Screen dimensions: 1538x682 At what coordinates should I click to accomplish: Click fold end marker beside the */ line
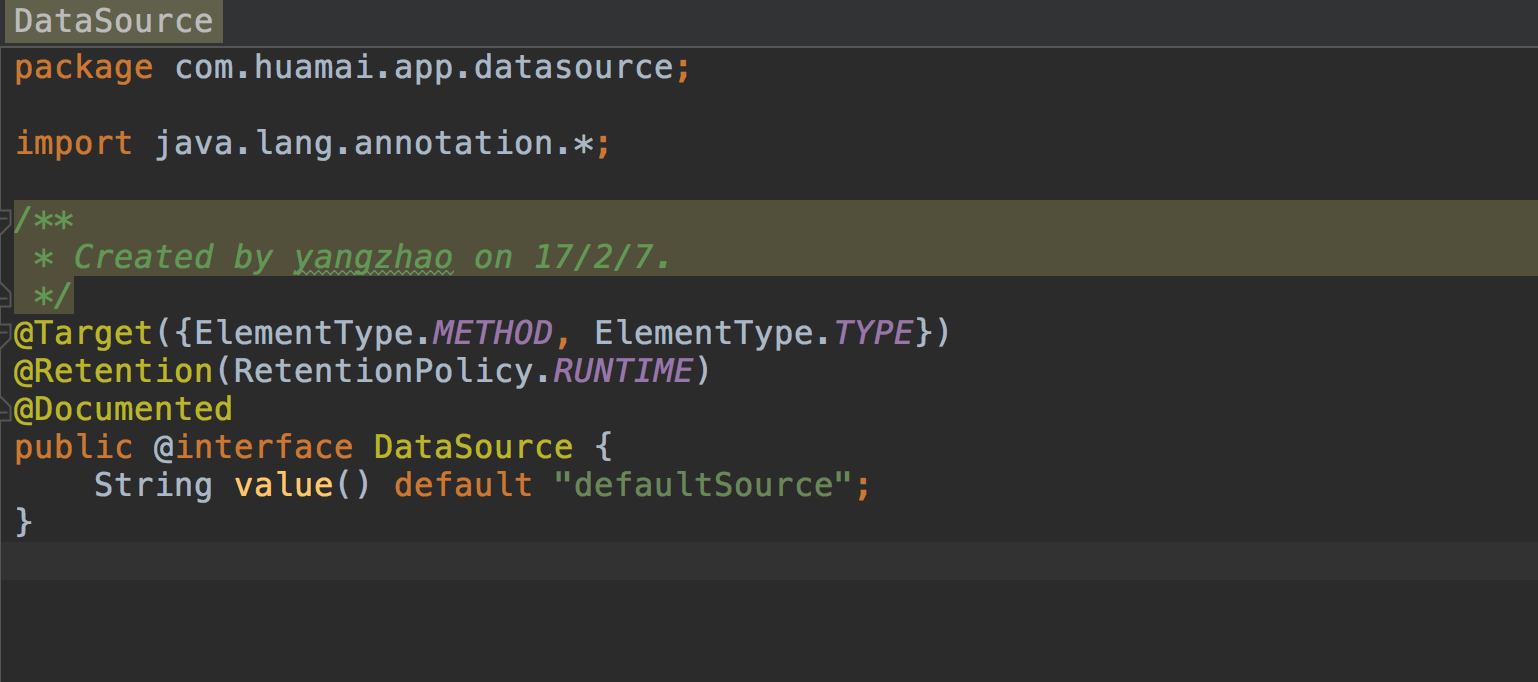[x=6, y=296]
